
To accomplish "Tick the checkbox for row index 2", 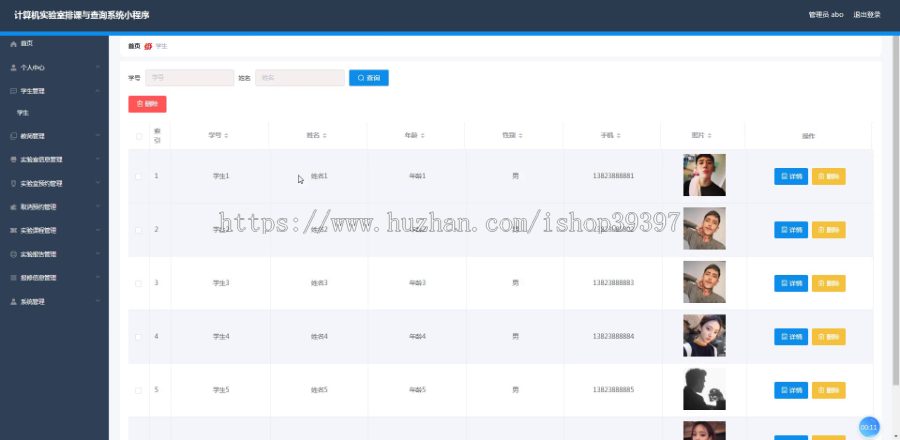I will pyautogui.click(x=138, y=229).
